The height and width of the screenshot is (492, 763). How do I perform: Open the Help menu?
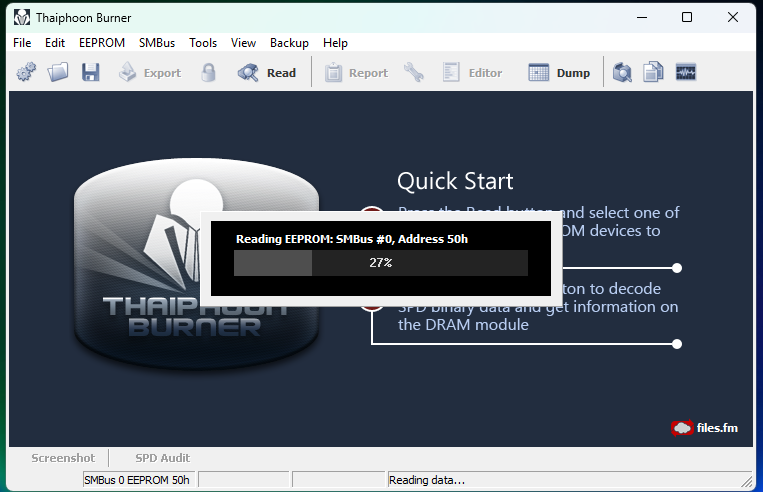[x=335, y=43]
